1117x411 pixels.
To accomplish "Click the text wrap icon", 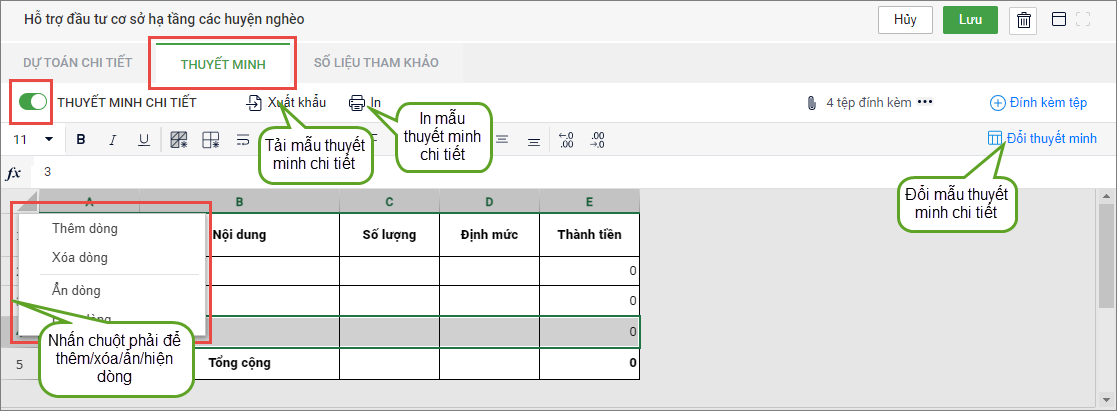I will coord(243,139).
